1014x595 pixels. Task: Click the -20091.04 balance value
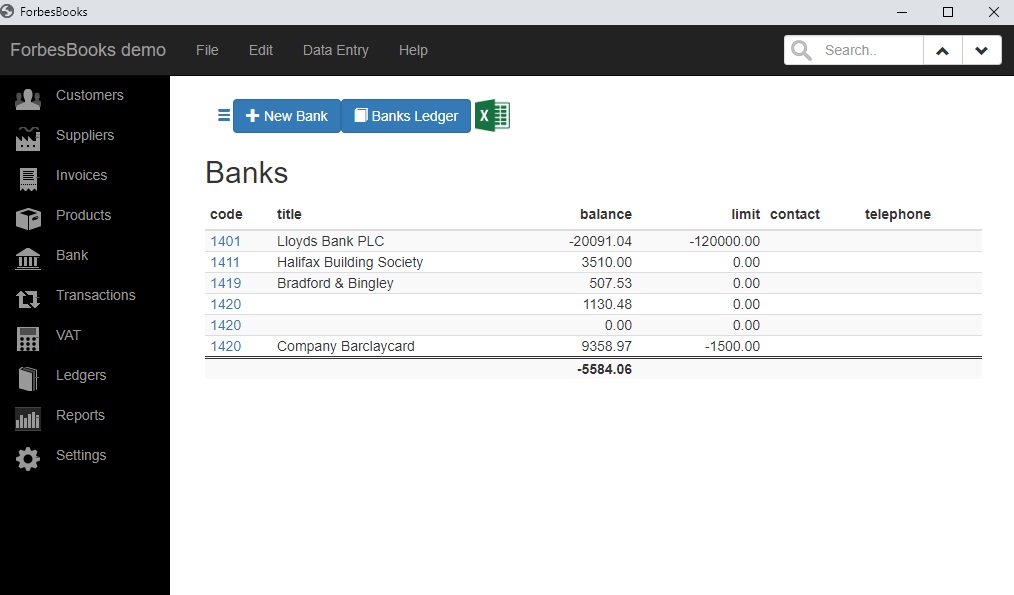(x=600, y=241)
